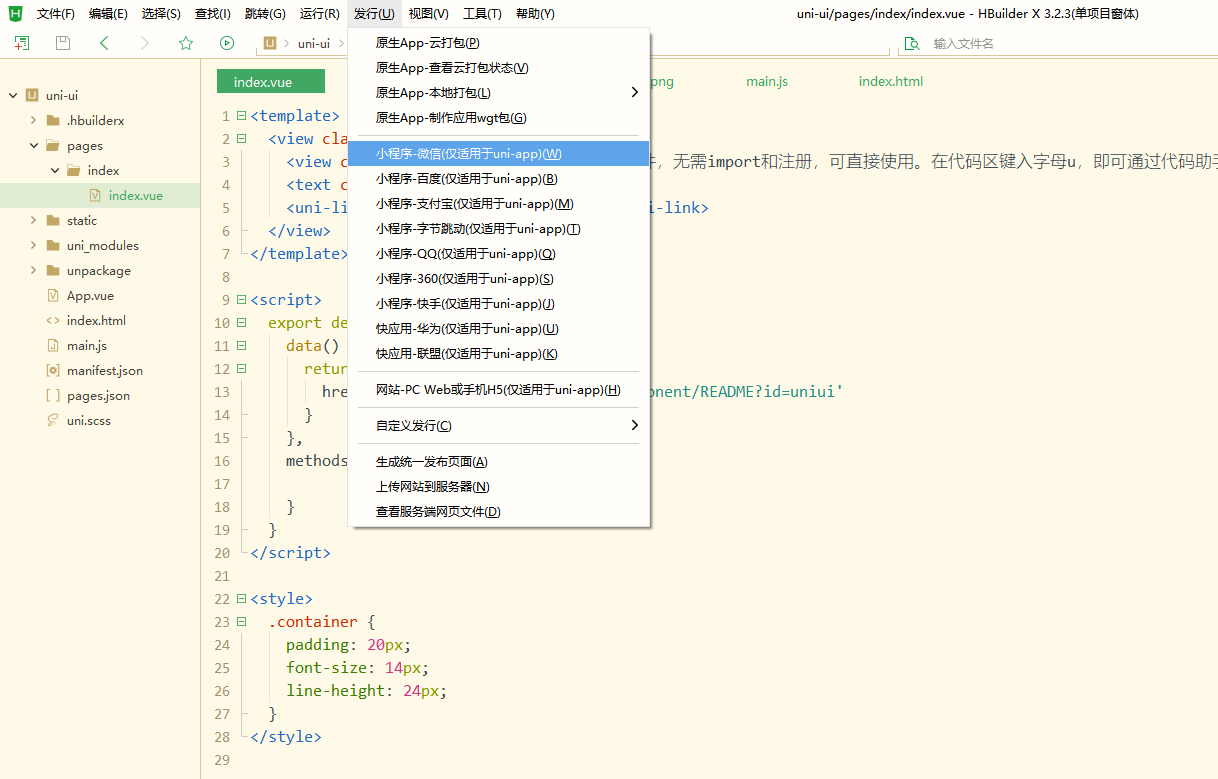
Task: Expand the uni_modules folder
Action: (x=34, y=245)
